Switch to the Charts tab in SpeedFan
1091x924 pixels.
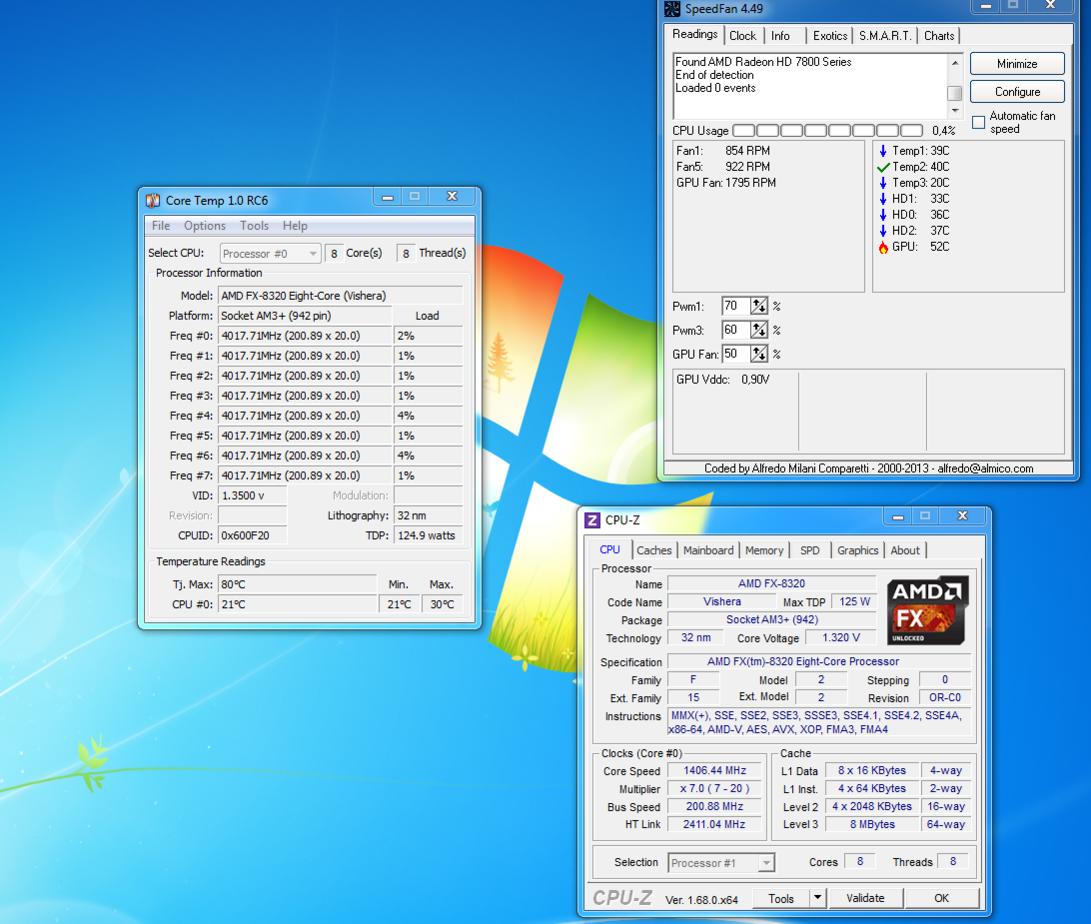[x=939, y=35]
